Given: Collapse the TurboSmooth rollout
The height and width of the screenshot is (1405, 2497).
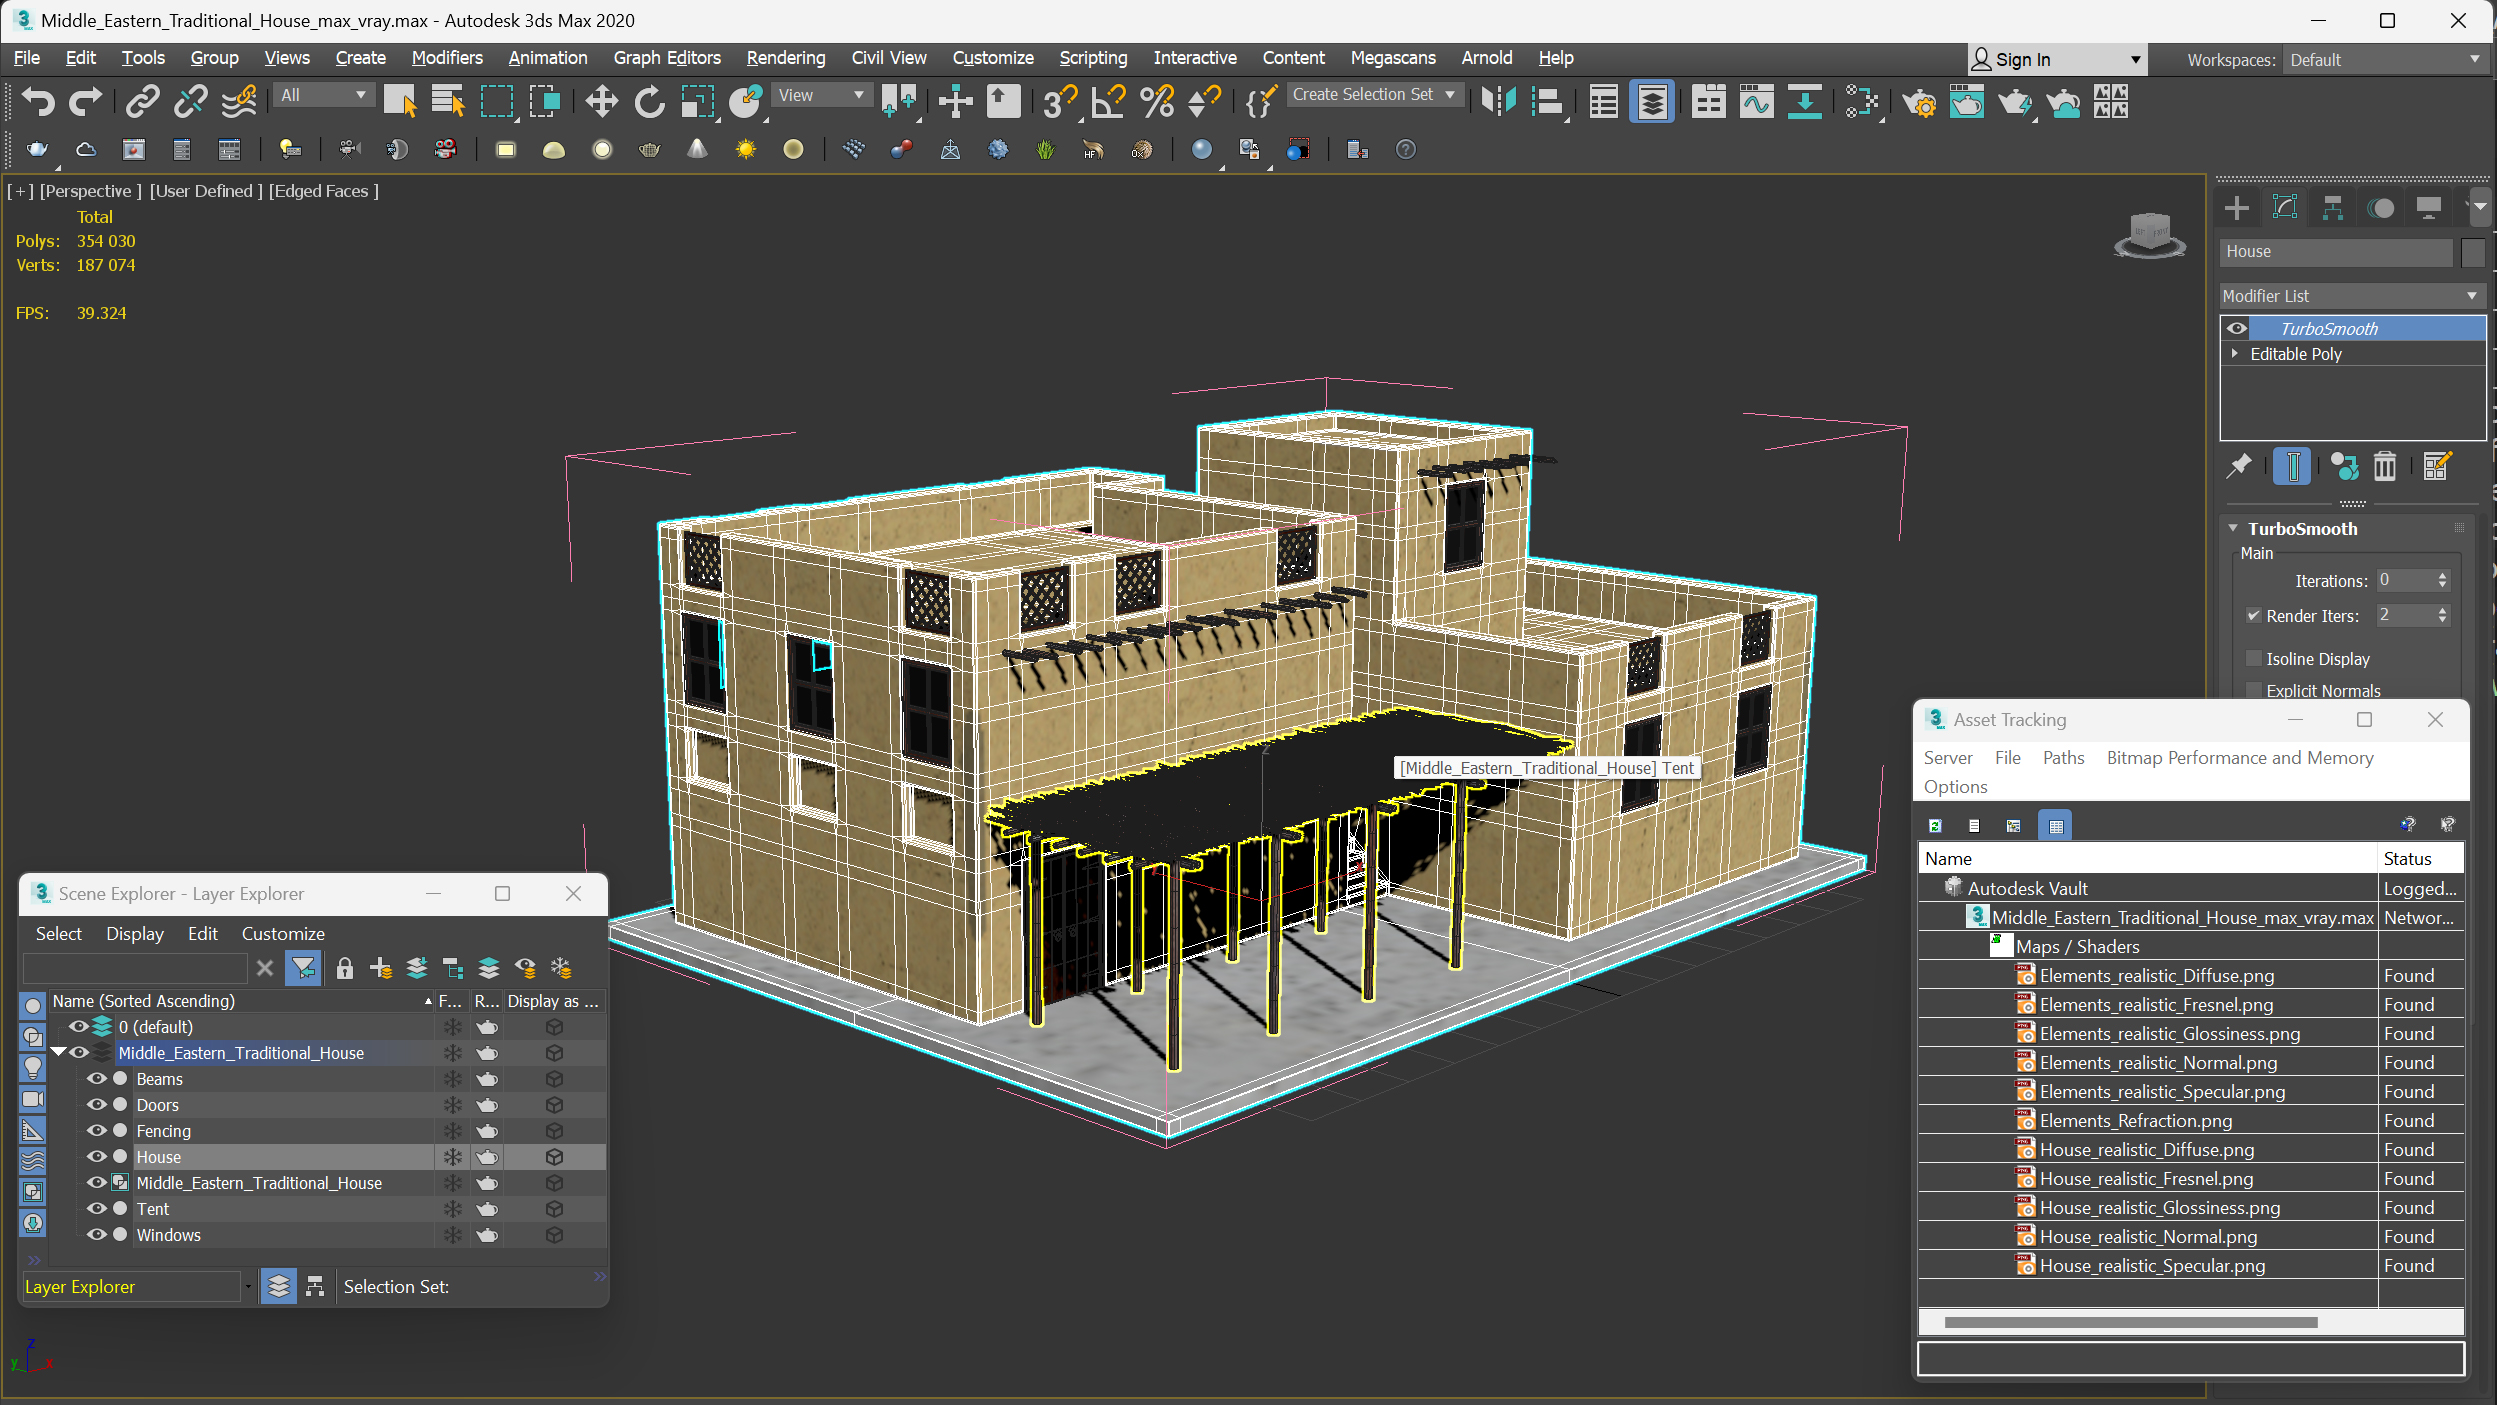Looking at the screenshot, I should 2233,528.
